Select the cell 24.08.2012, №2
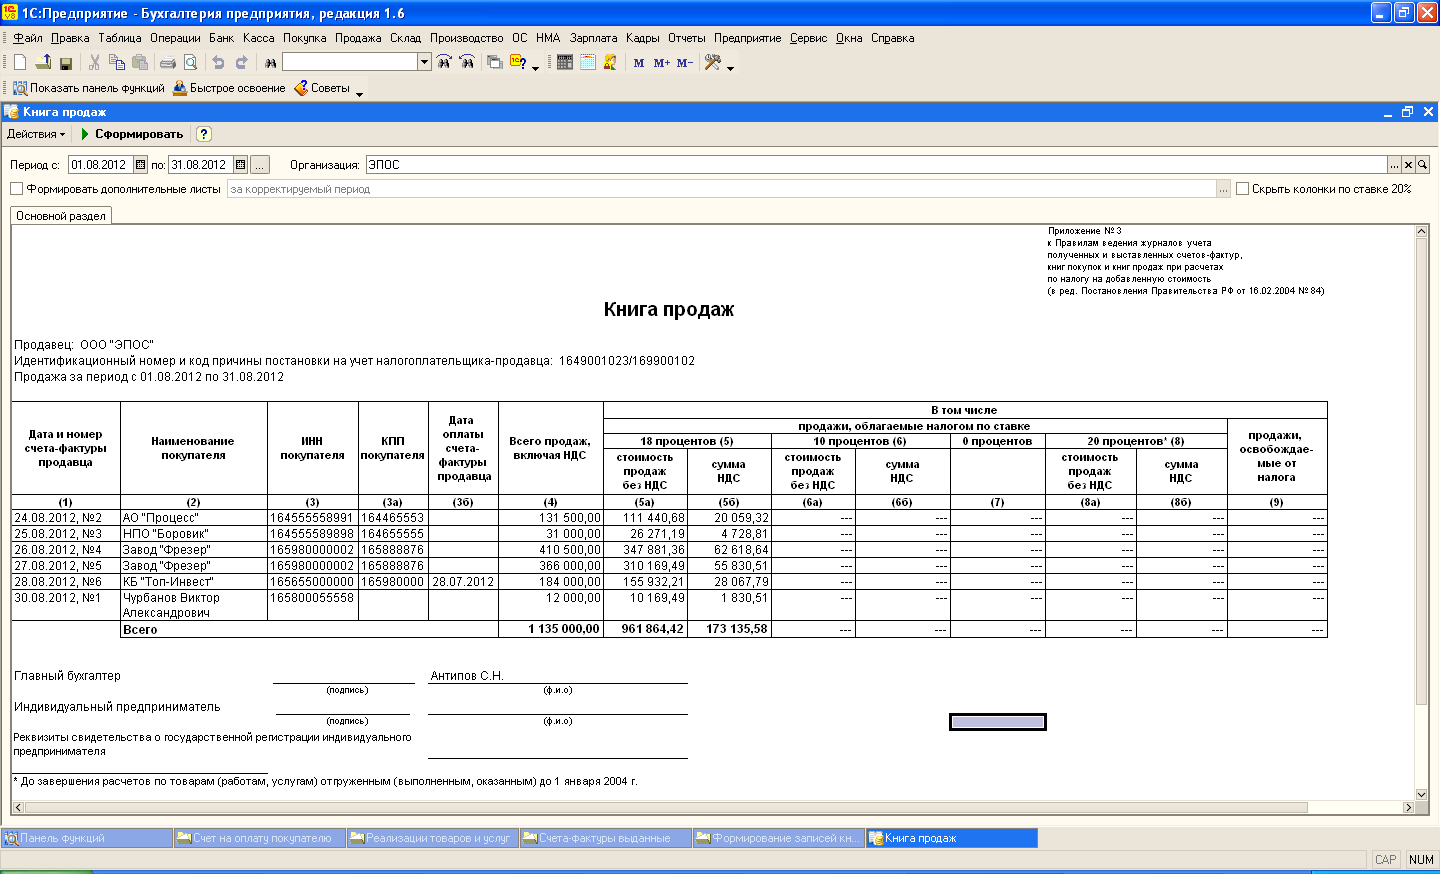Image resolution: width=1440 pixels, height=874 pixels. (66, 518)
